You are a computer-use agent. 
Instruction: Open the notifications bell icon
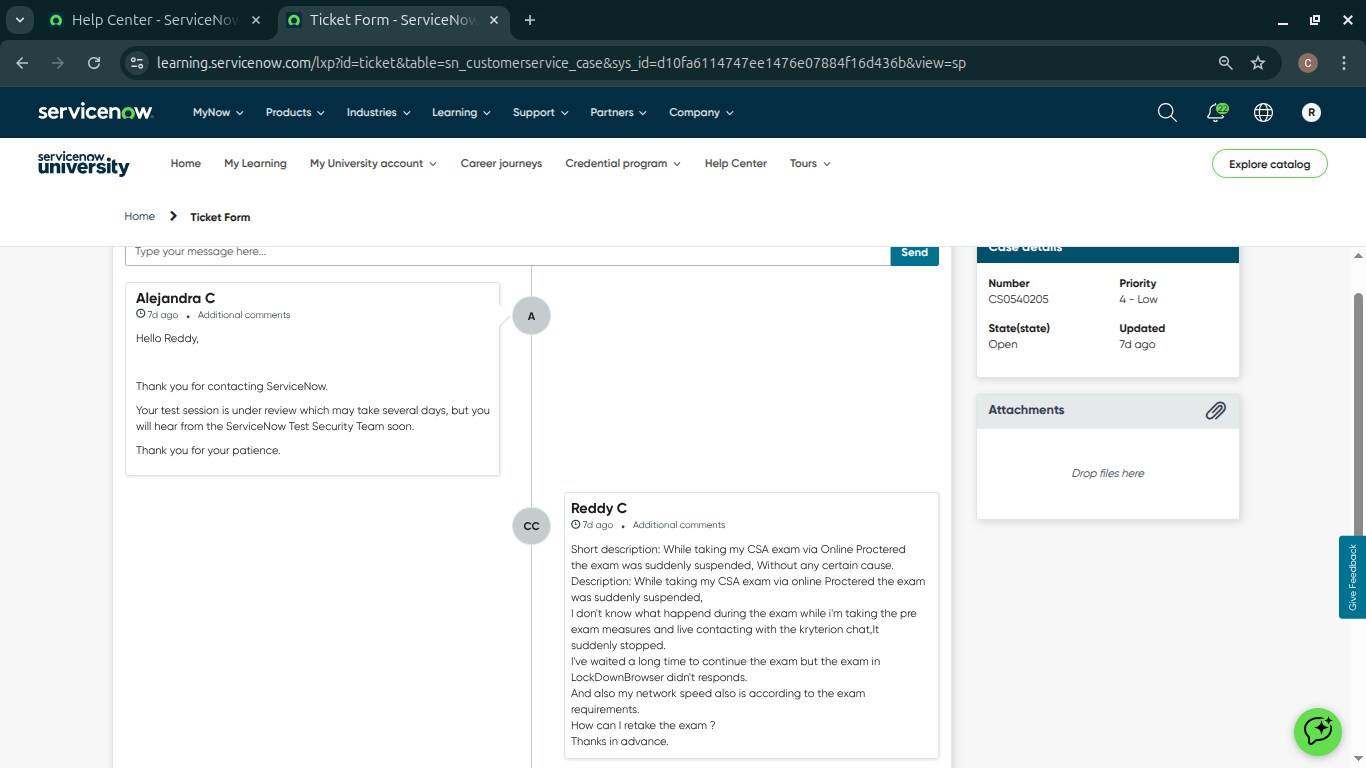(1216, 113)
